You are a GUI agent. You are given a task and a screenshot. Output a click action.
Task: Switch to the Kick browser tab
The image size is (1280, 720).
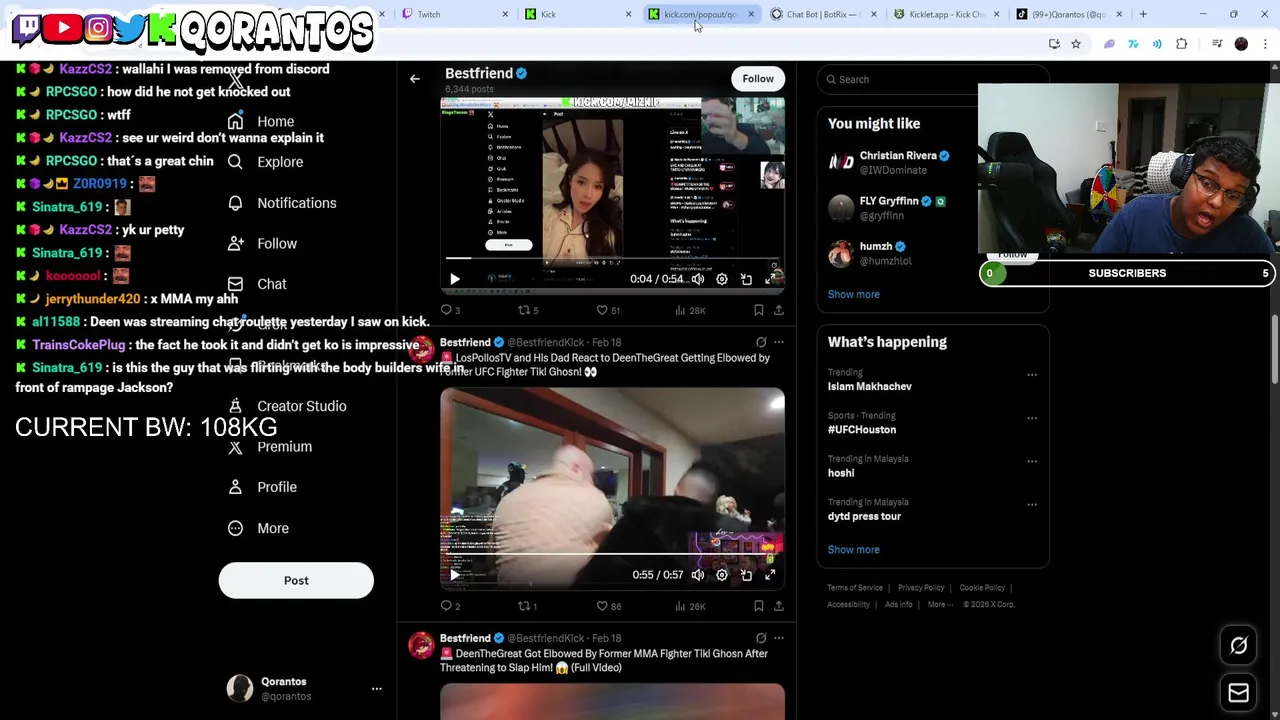tap(578, 14)
